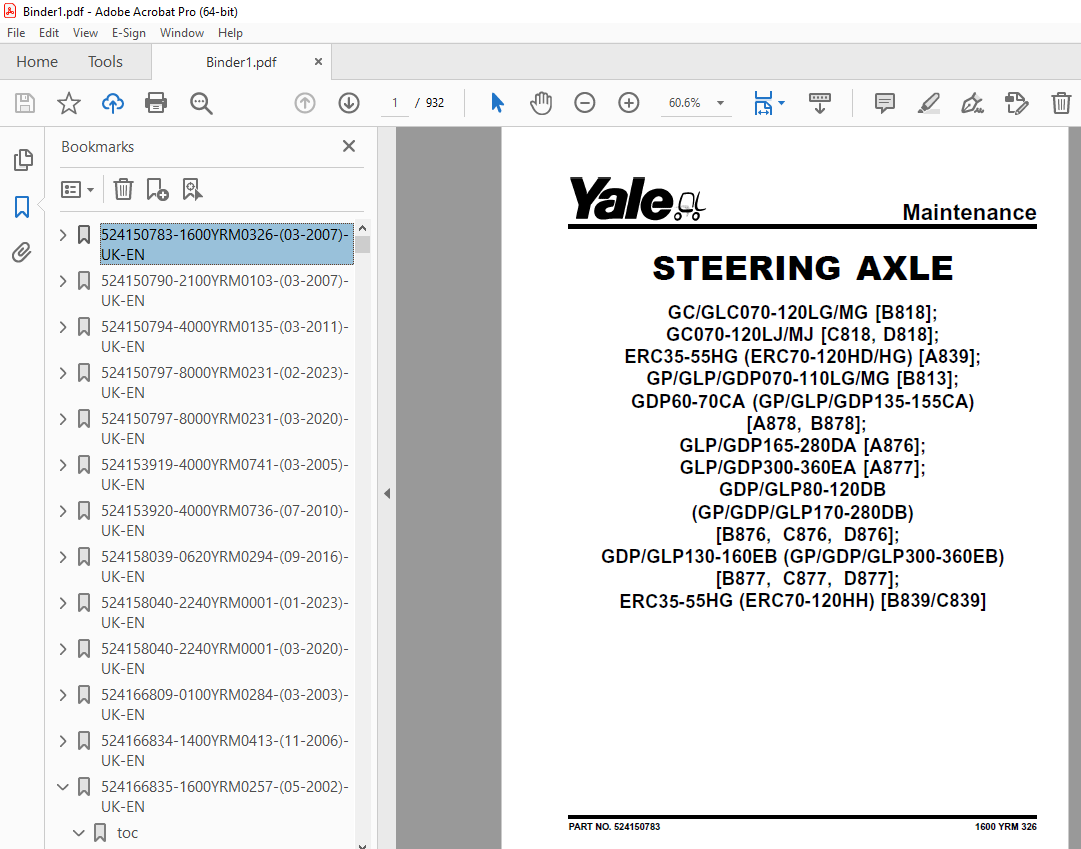Open the File menu
The image size is (1081, 849).
tap(16, 32)
